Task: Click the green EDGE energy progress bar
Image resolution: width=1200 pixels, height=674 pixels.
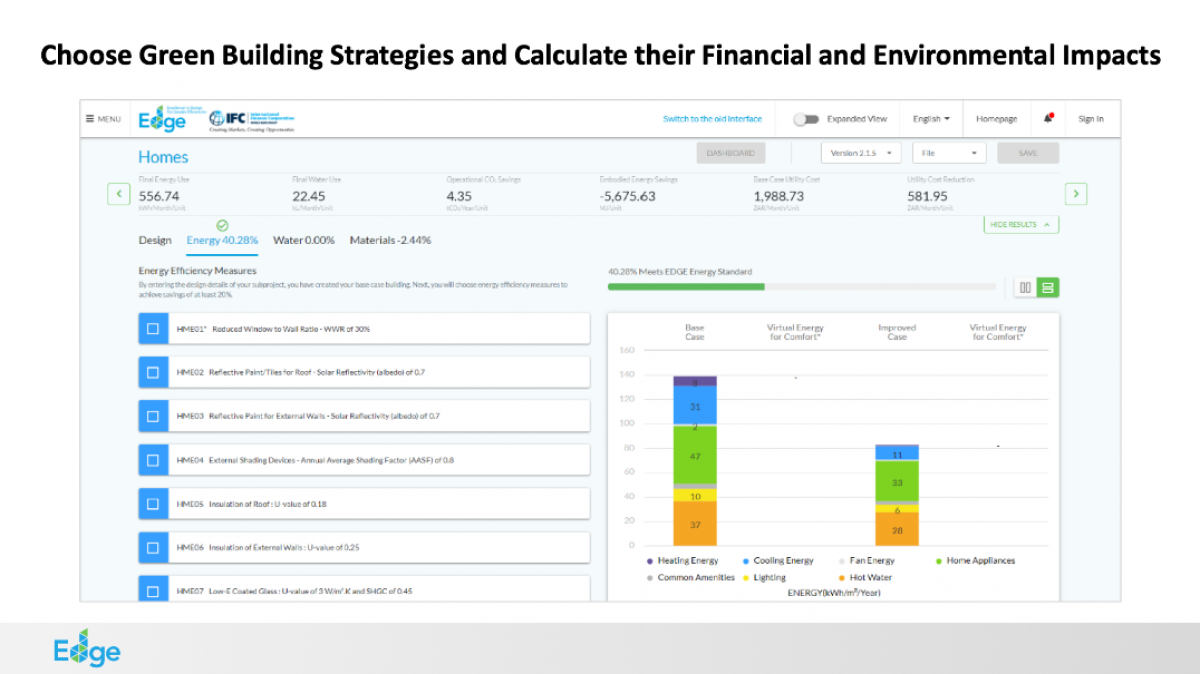Action: point(686,287)
